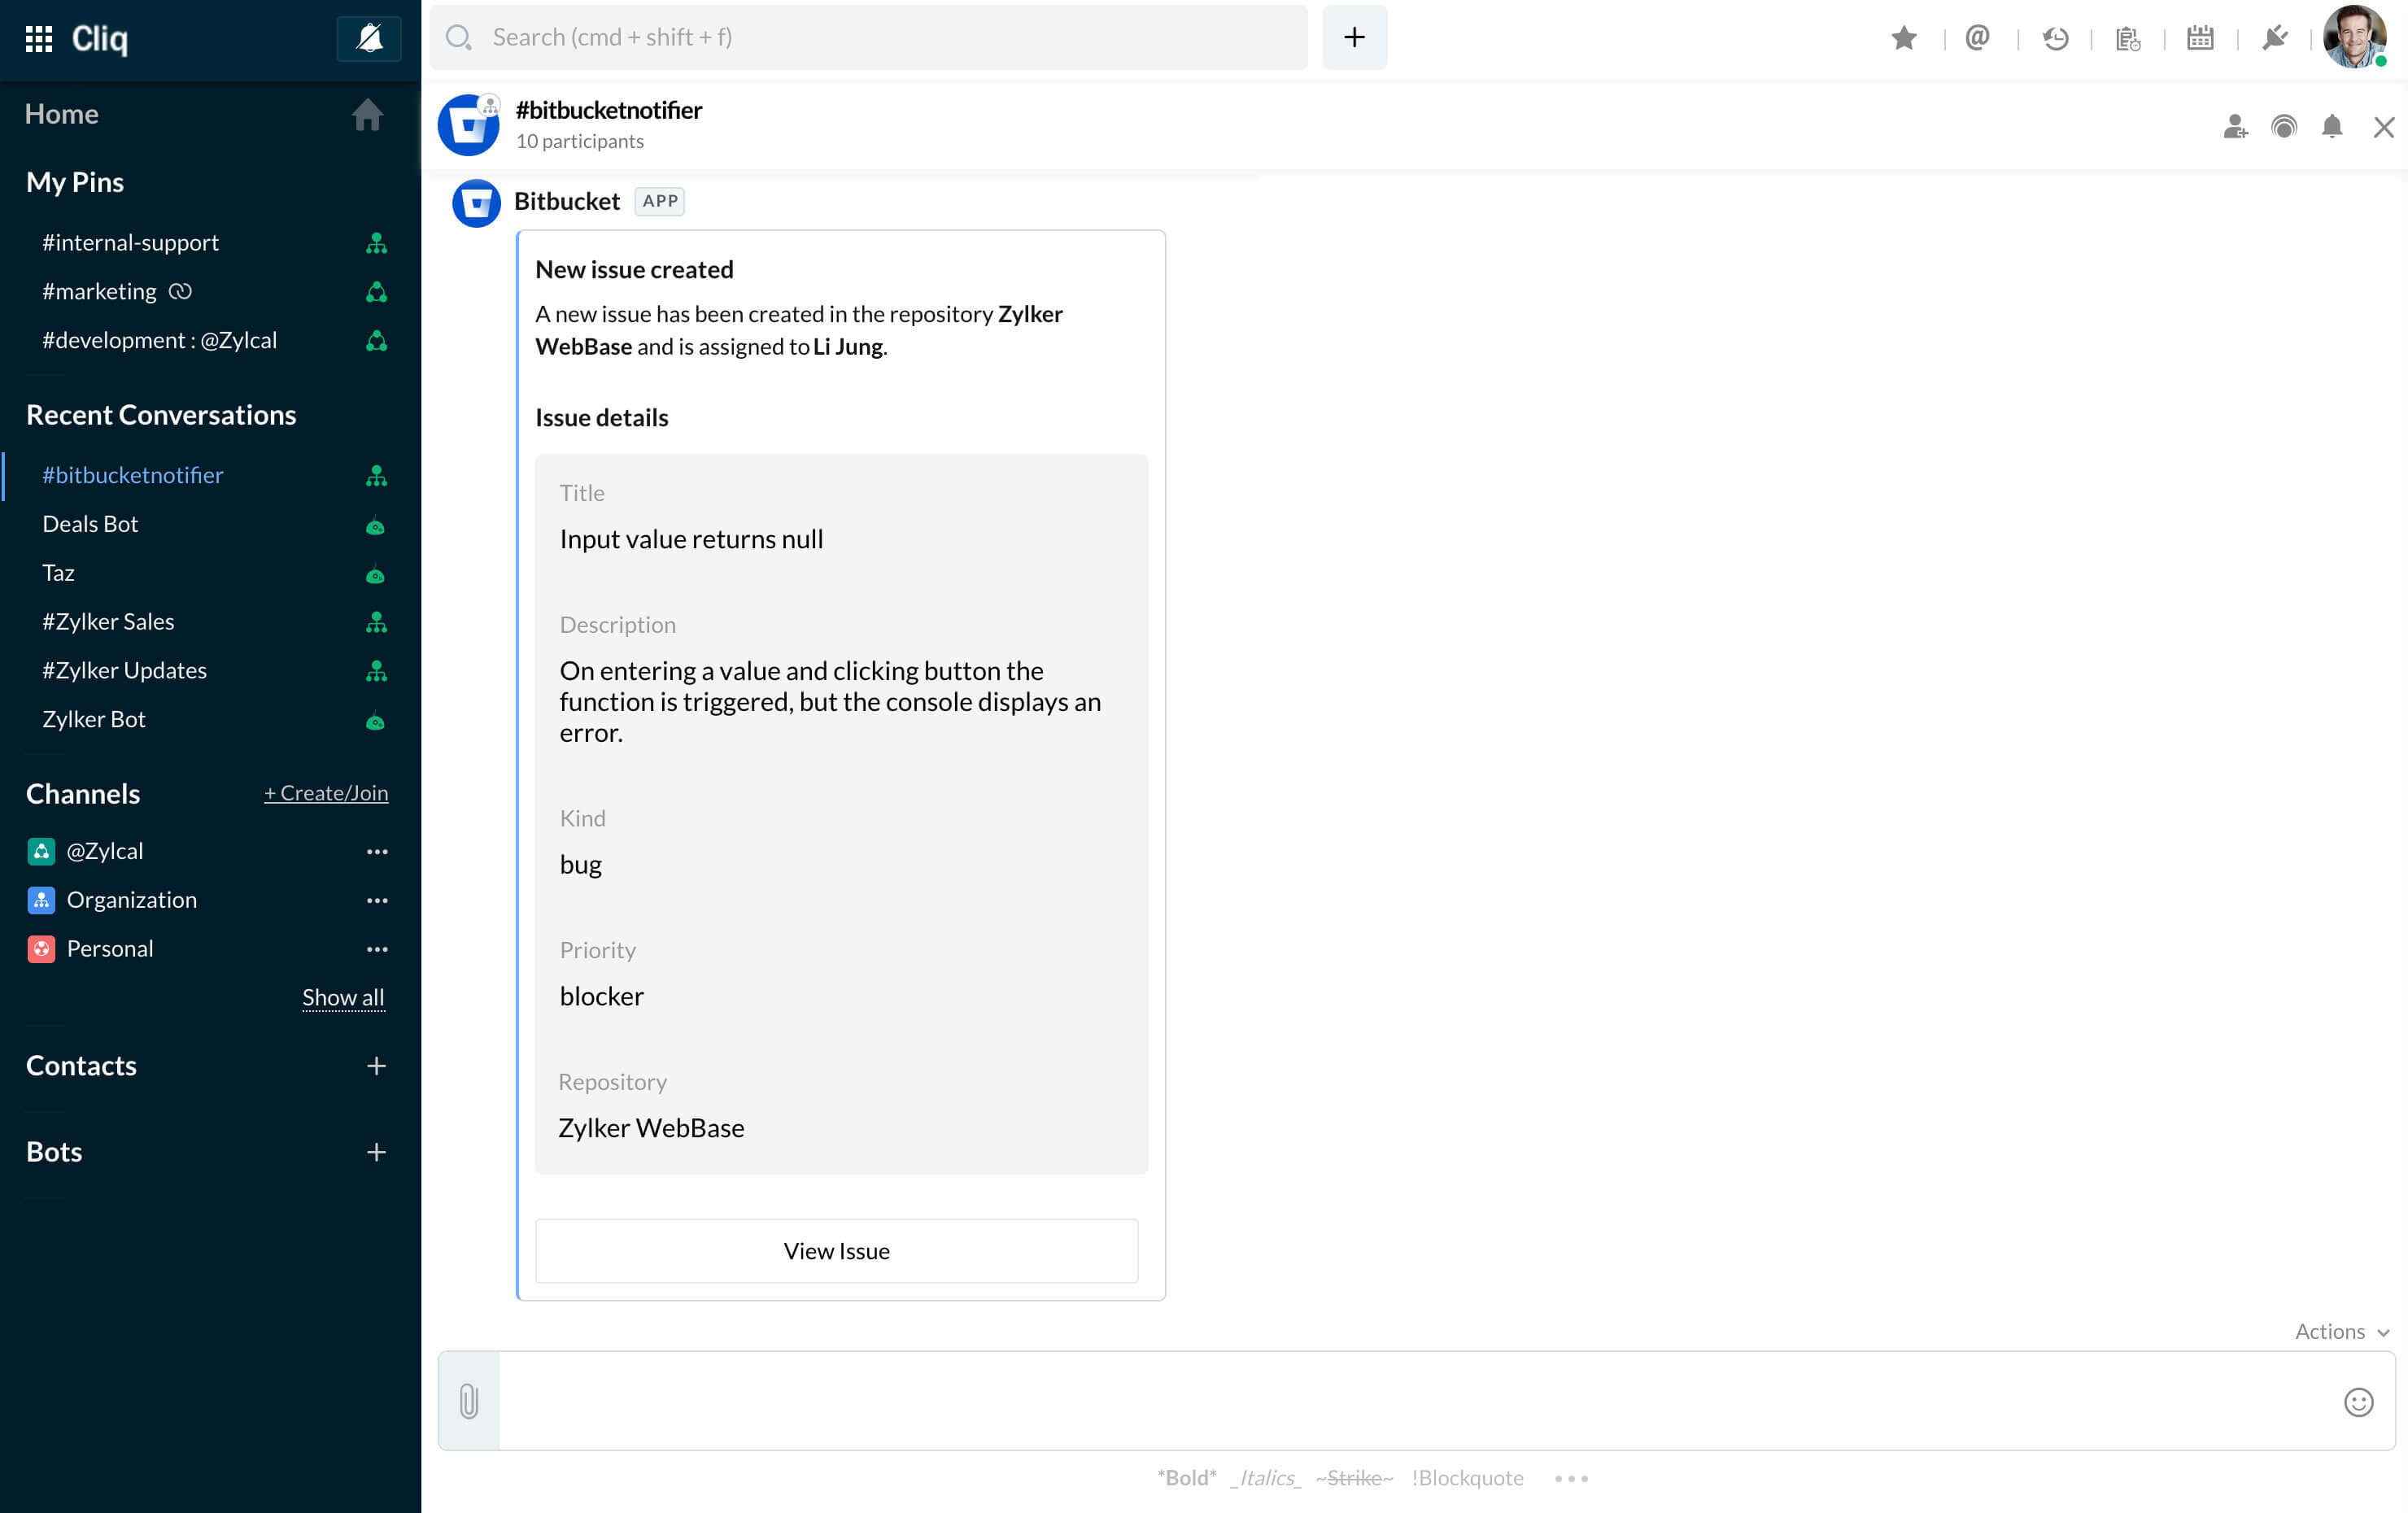Open the reminders clipboard icon

pyautogui.click(x=2128, y=38)
